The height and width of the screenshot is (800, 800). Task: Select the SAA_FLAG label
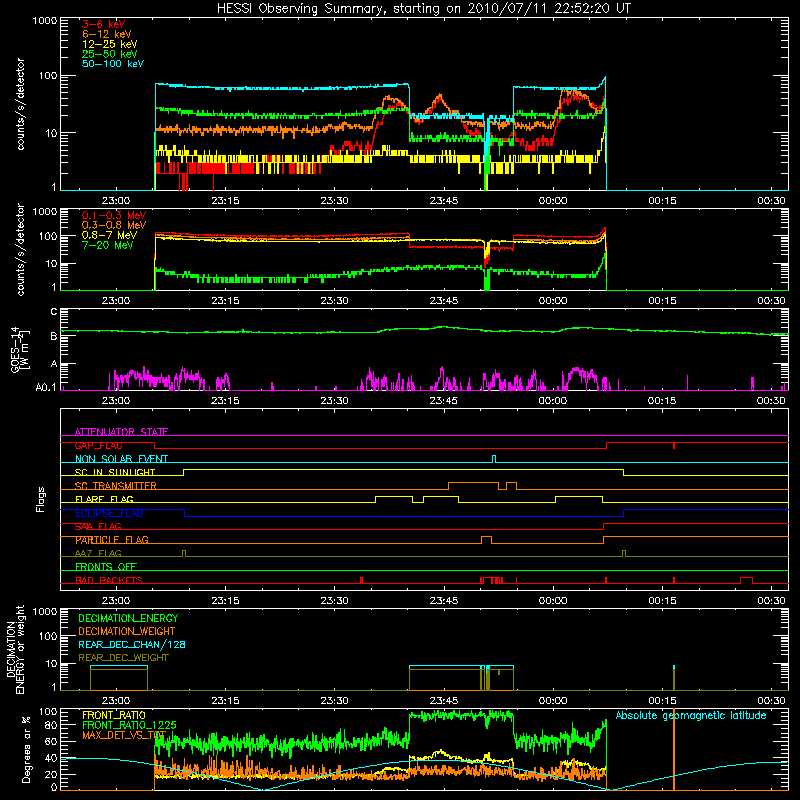pyautogui.click(x=98, y=526)
